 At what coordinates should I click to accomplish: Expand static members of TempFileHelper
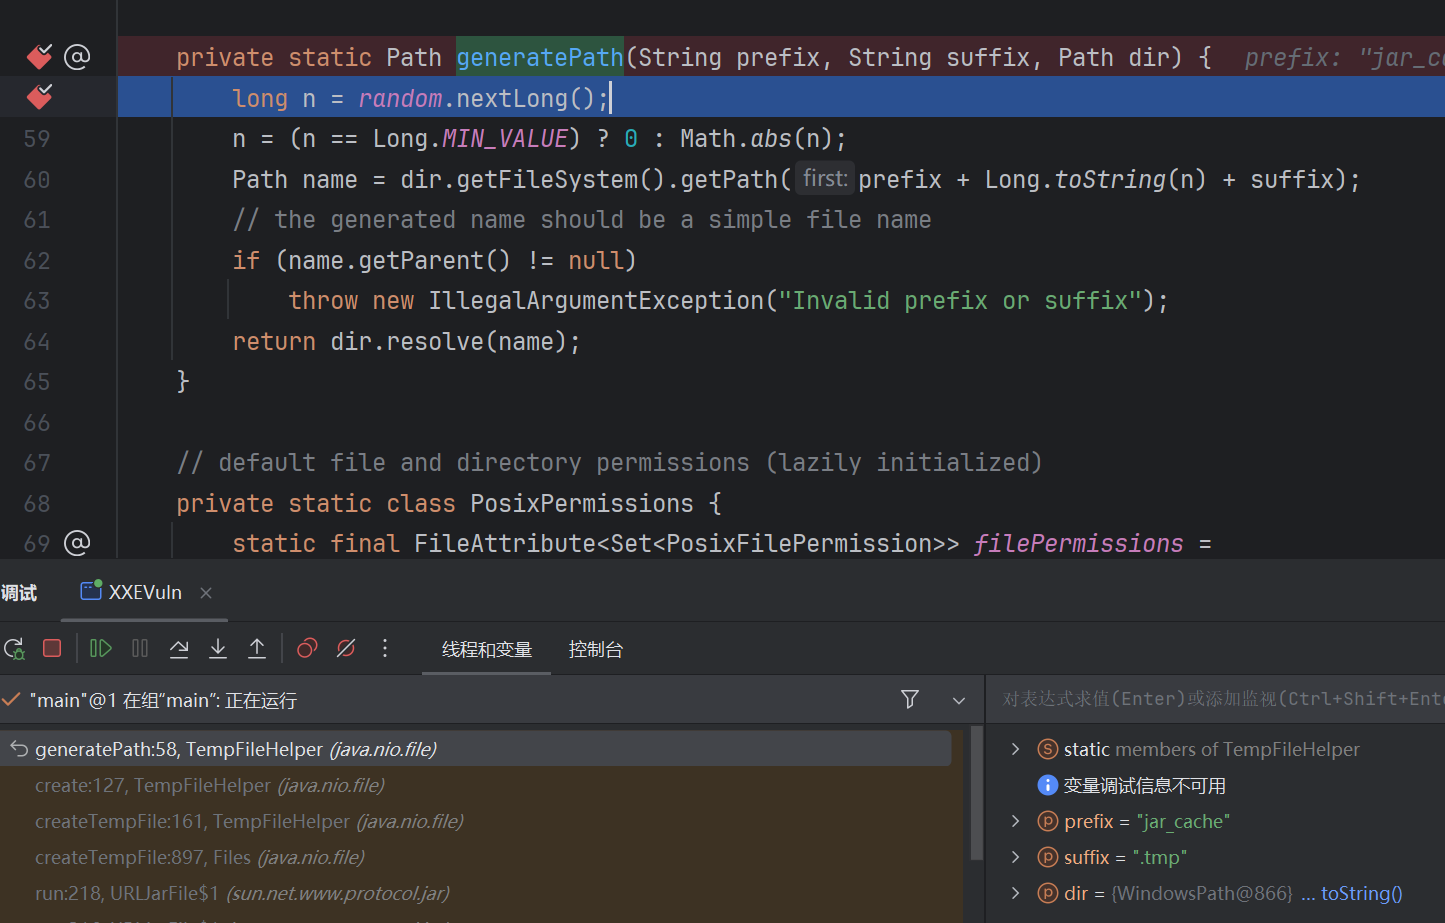(1016, 749)
